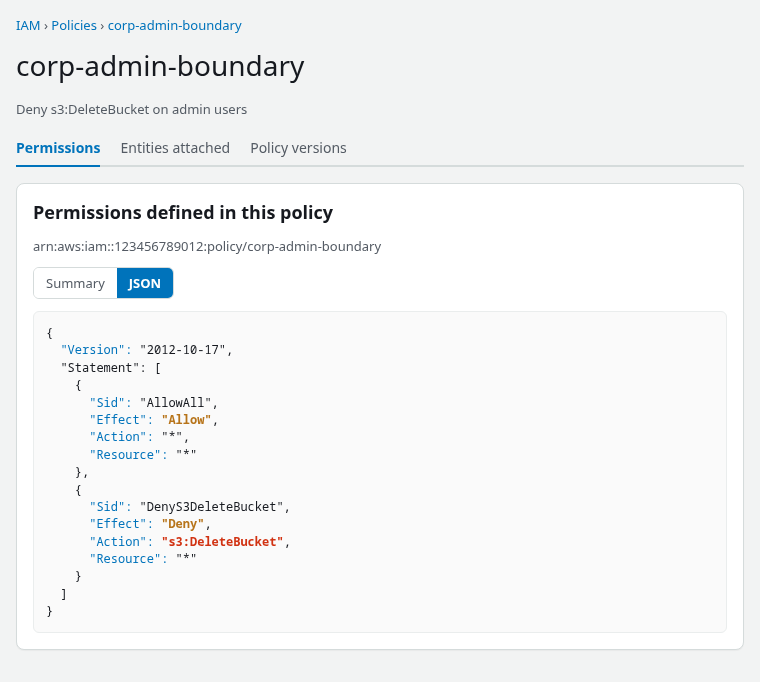This screenshot has height=682, width=760.
Task: Click 'Permissions defined in this policy' heading
Action: (x=183, y=213)
